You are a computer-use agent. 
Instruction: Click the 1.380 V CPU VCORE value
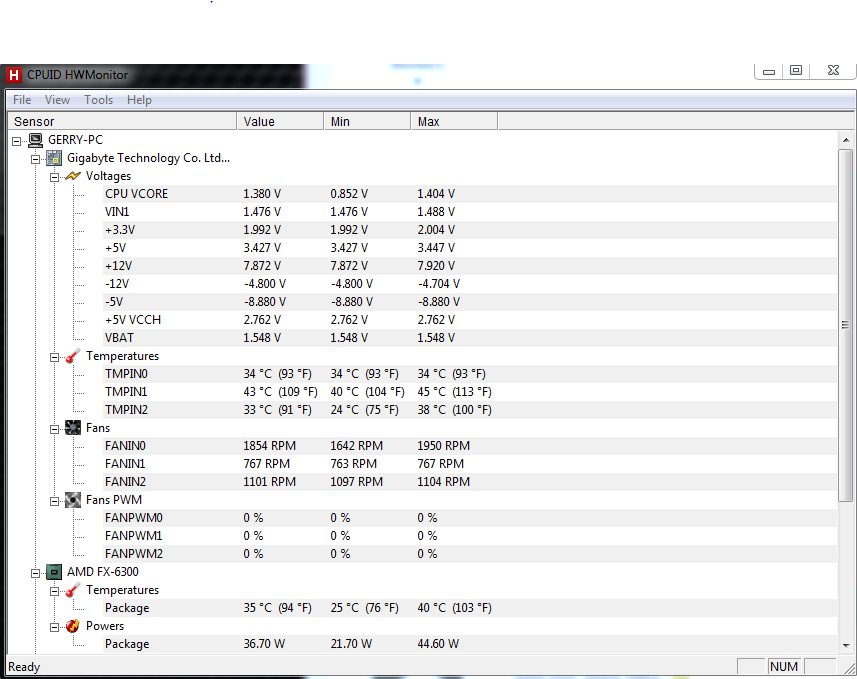pyautogui.click(x=262, y=194)
